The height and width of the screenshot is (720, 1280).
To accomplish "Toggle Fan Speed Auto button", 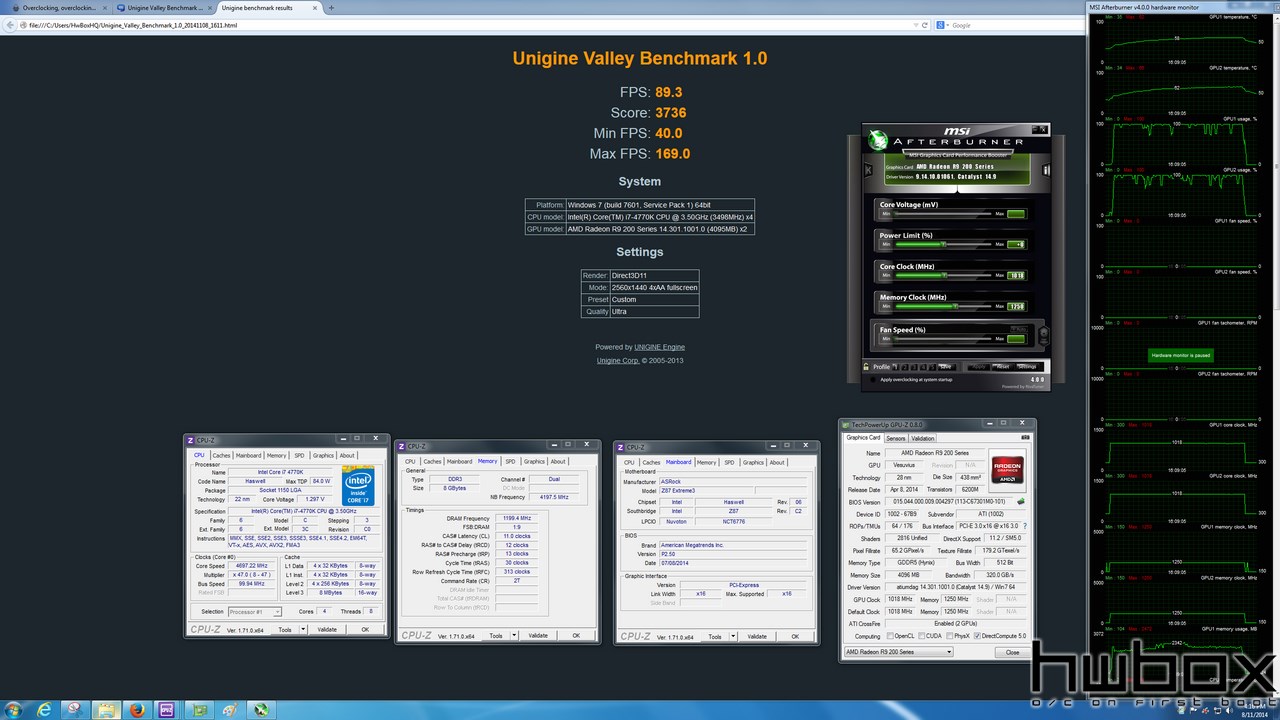I will tap(1019, 329).
